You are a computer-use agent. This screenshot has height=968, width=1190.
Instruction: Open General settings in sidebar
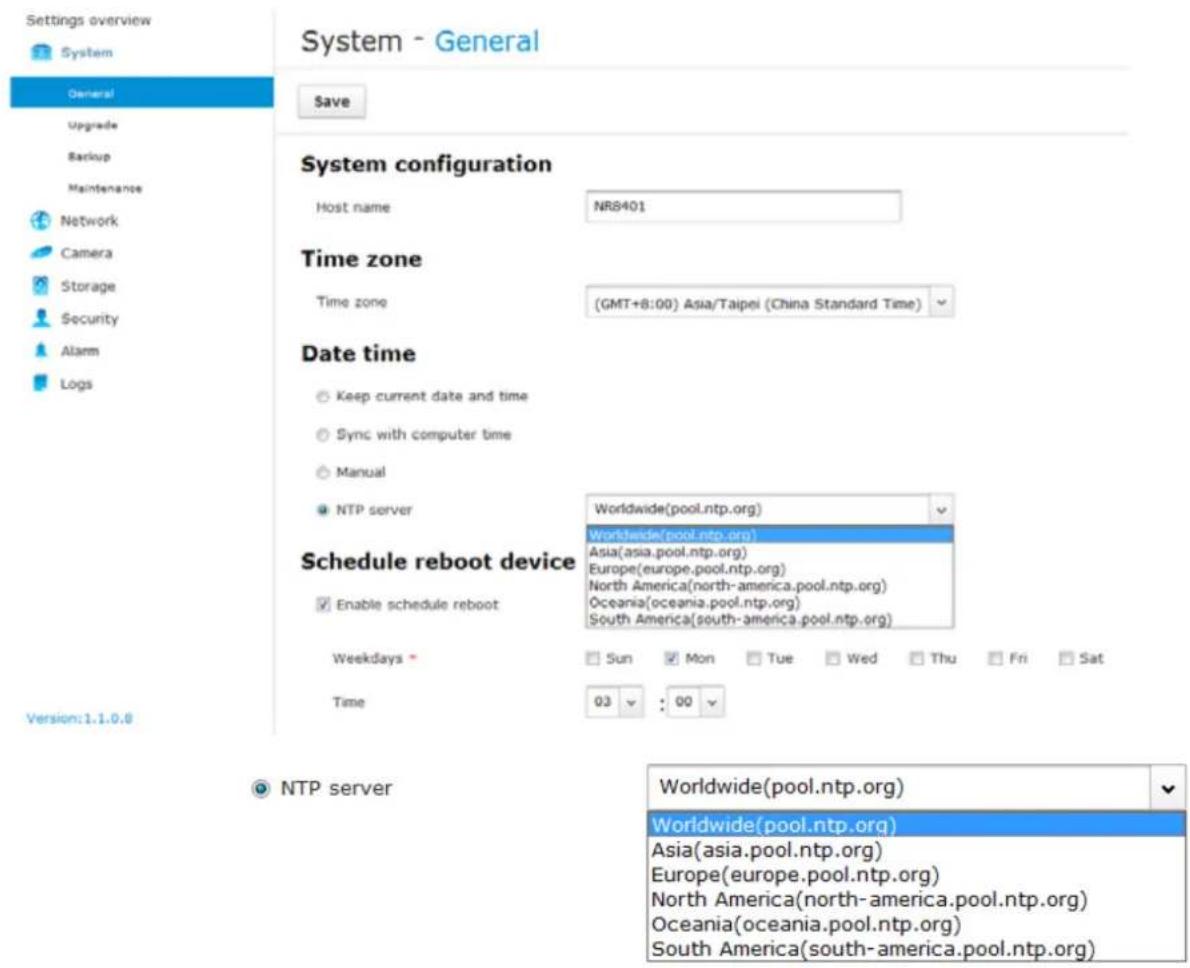(142, 93)
